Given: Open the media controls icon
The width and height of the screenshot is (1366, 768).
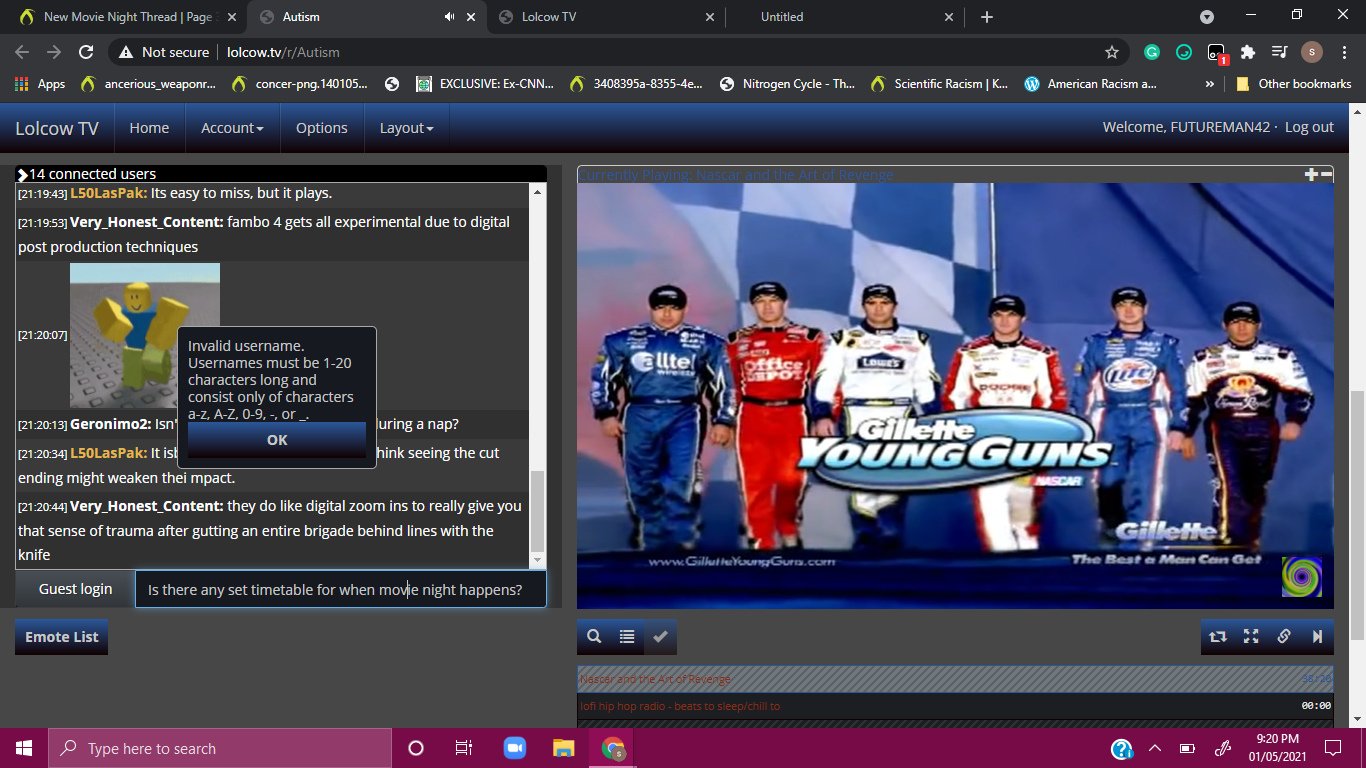Looking at the screenshot, I should coord(1279,52).
